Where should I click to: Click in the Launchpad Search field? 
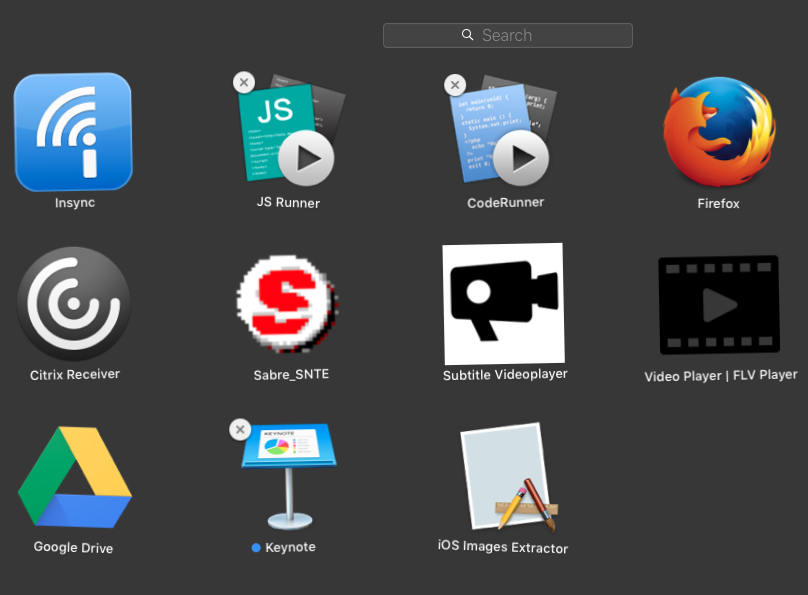pos(508,36)
